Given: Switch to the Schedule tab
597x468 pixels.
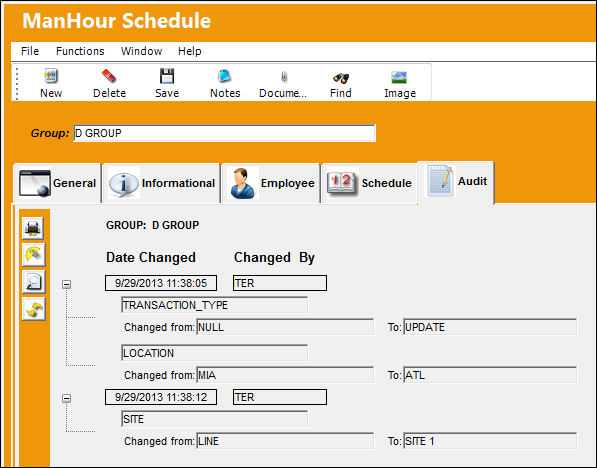Looking at the screenshot, I should pyautogui.click(x=369, y=183).
